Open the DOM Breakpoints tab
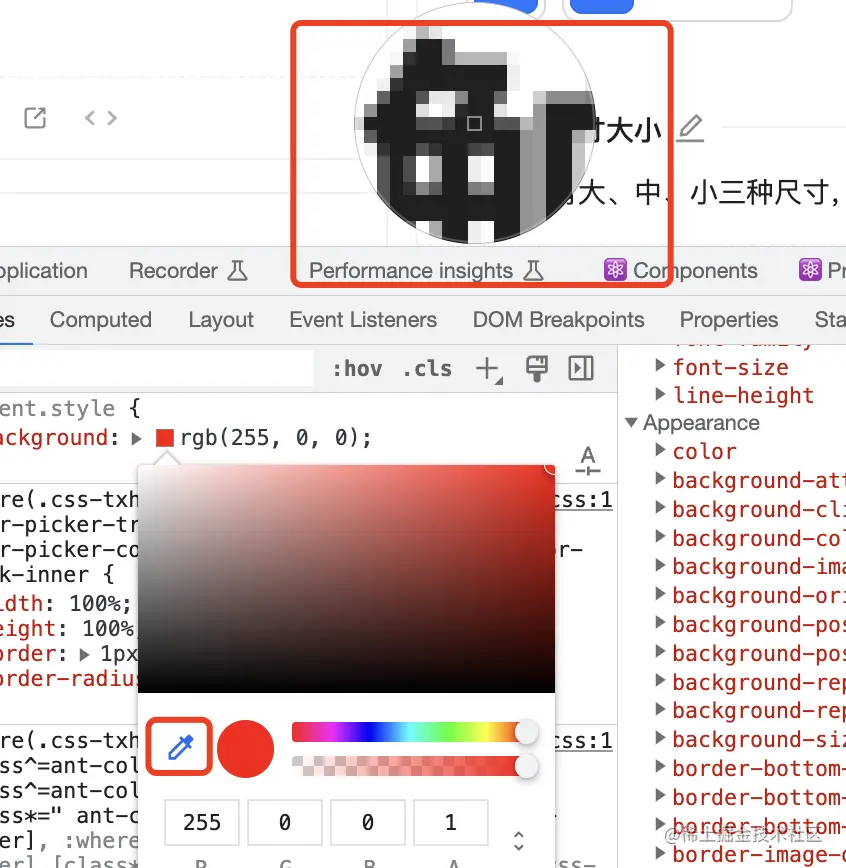Screen dimensions: 846x868 pos(558,320)
